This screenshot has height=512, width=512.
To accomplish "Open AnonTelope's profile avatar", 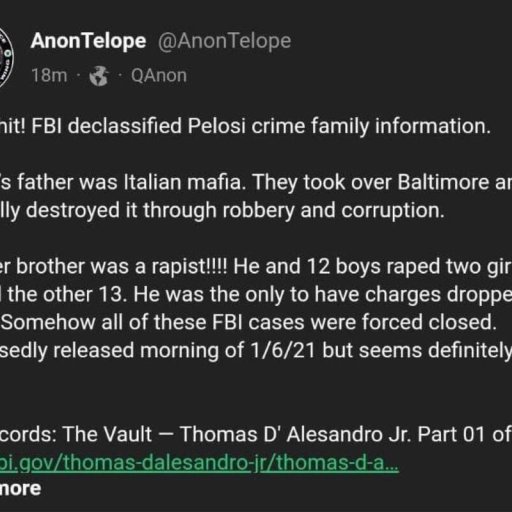I will pos(6,58).
